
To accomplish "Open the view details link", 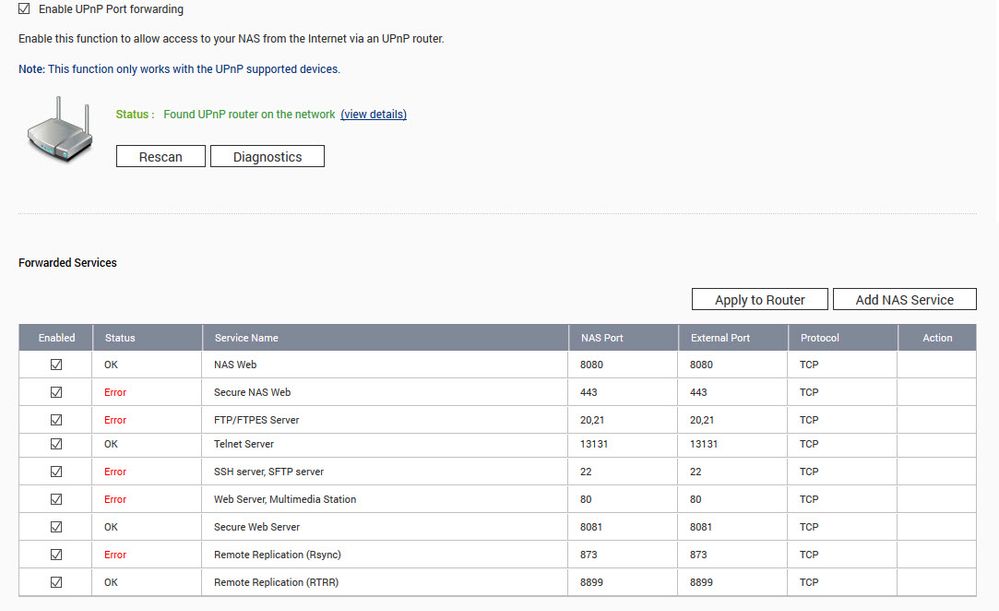I will 373,114.
